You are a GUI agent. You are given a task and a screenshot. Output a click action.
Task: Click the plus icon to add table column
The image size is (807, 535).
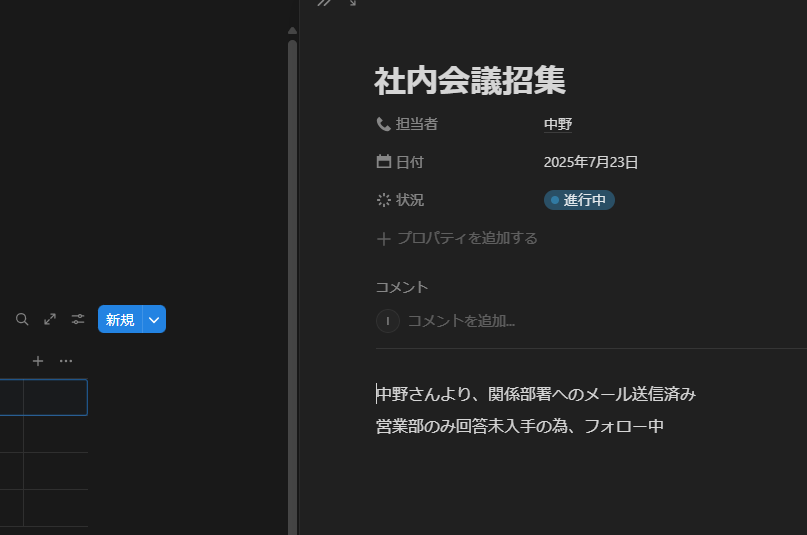click(x=38, y=361)
